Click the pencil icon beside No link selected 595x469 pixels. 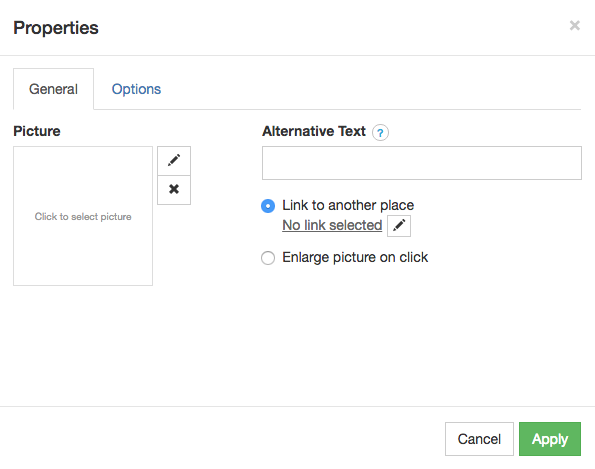tap(399, 226)
